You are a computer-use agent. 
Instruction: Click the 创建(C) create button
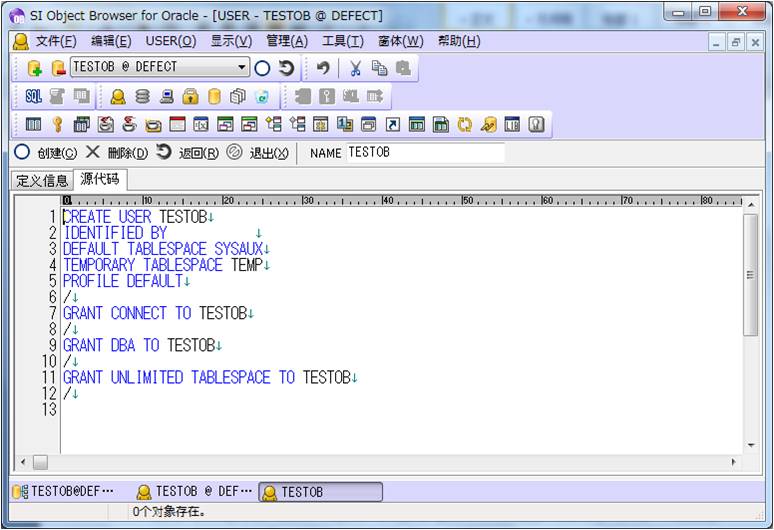(x=45, y=153)
